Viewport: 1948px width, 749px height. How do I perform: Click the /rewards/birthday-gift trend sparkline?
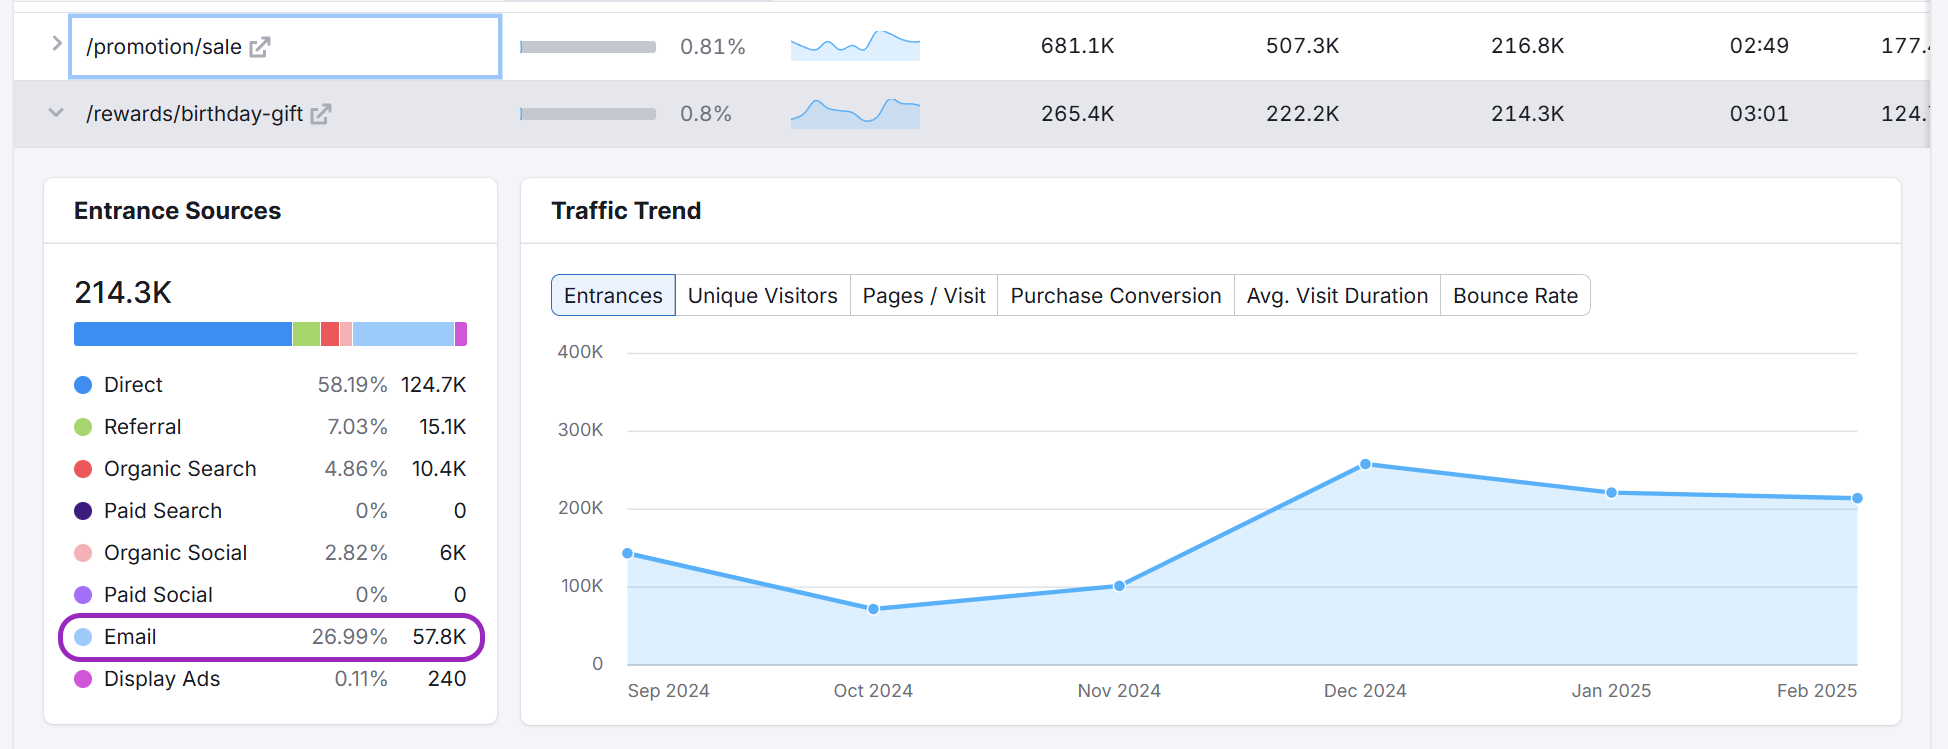855,114
